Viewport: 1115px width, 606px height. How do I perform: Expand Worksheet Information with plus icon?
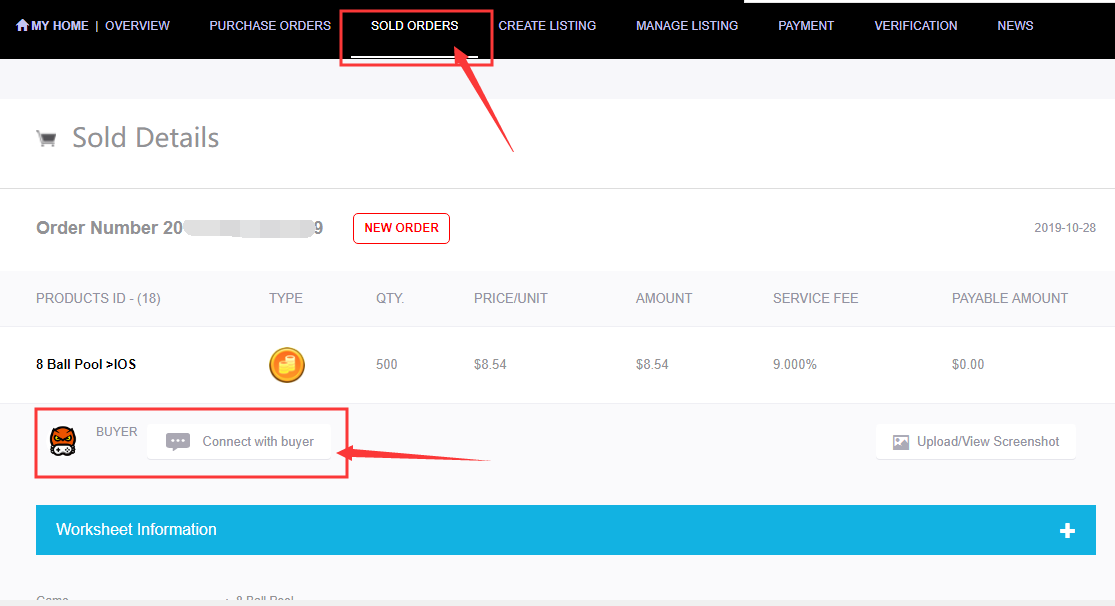pos(1067,530)
